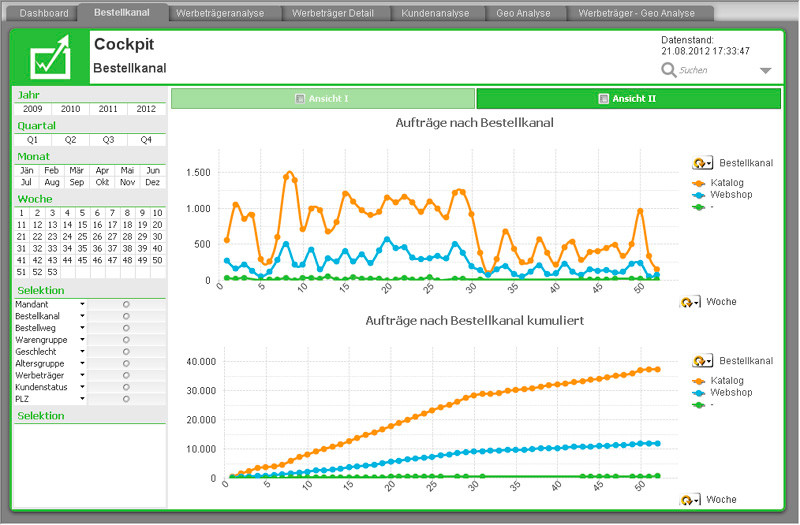Click the Altersgruppe selection indicator circle

tap(126, 364)
